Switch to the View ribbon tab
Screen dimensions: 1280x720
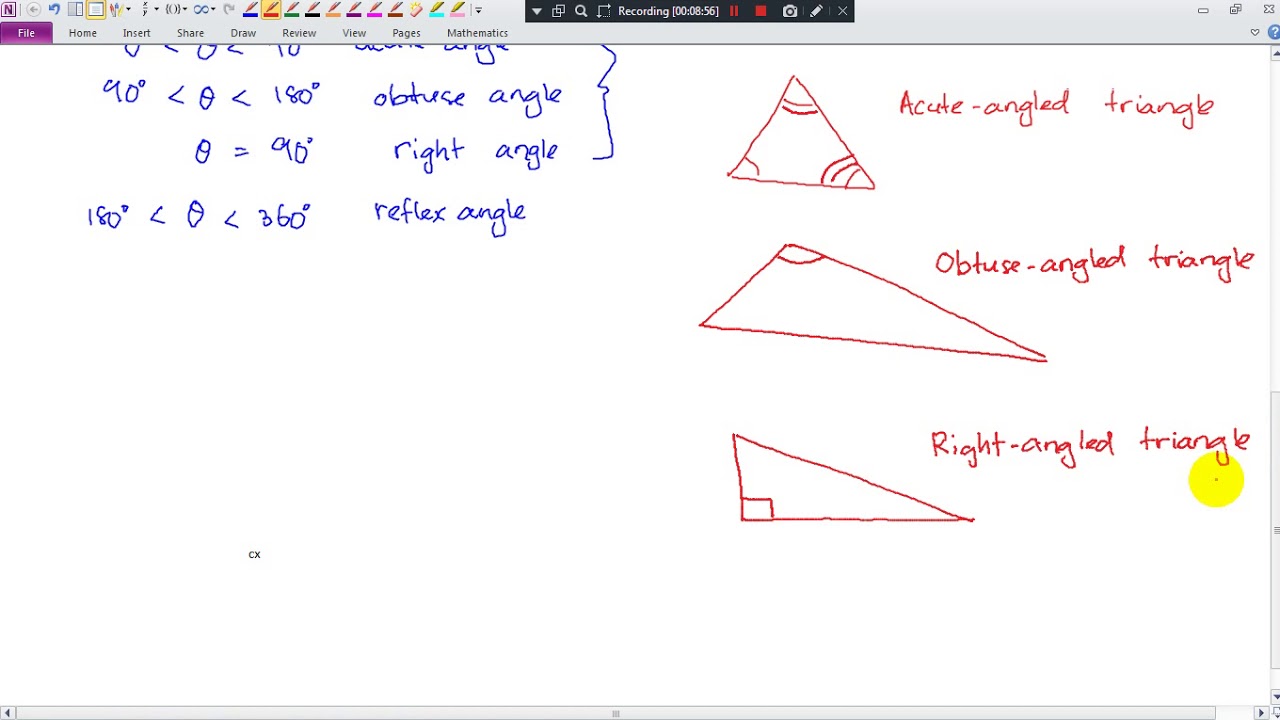point(354,33)
